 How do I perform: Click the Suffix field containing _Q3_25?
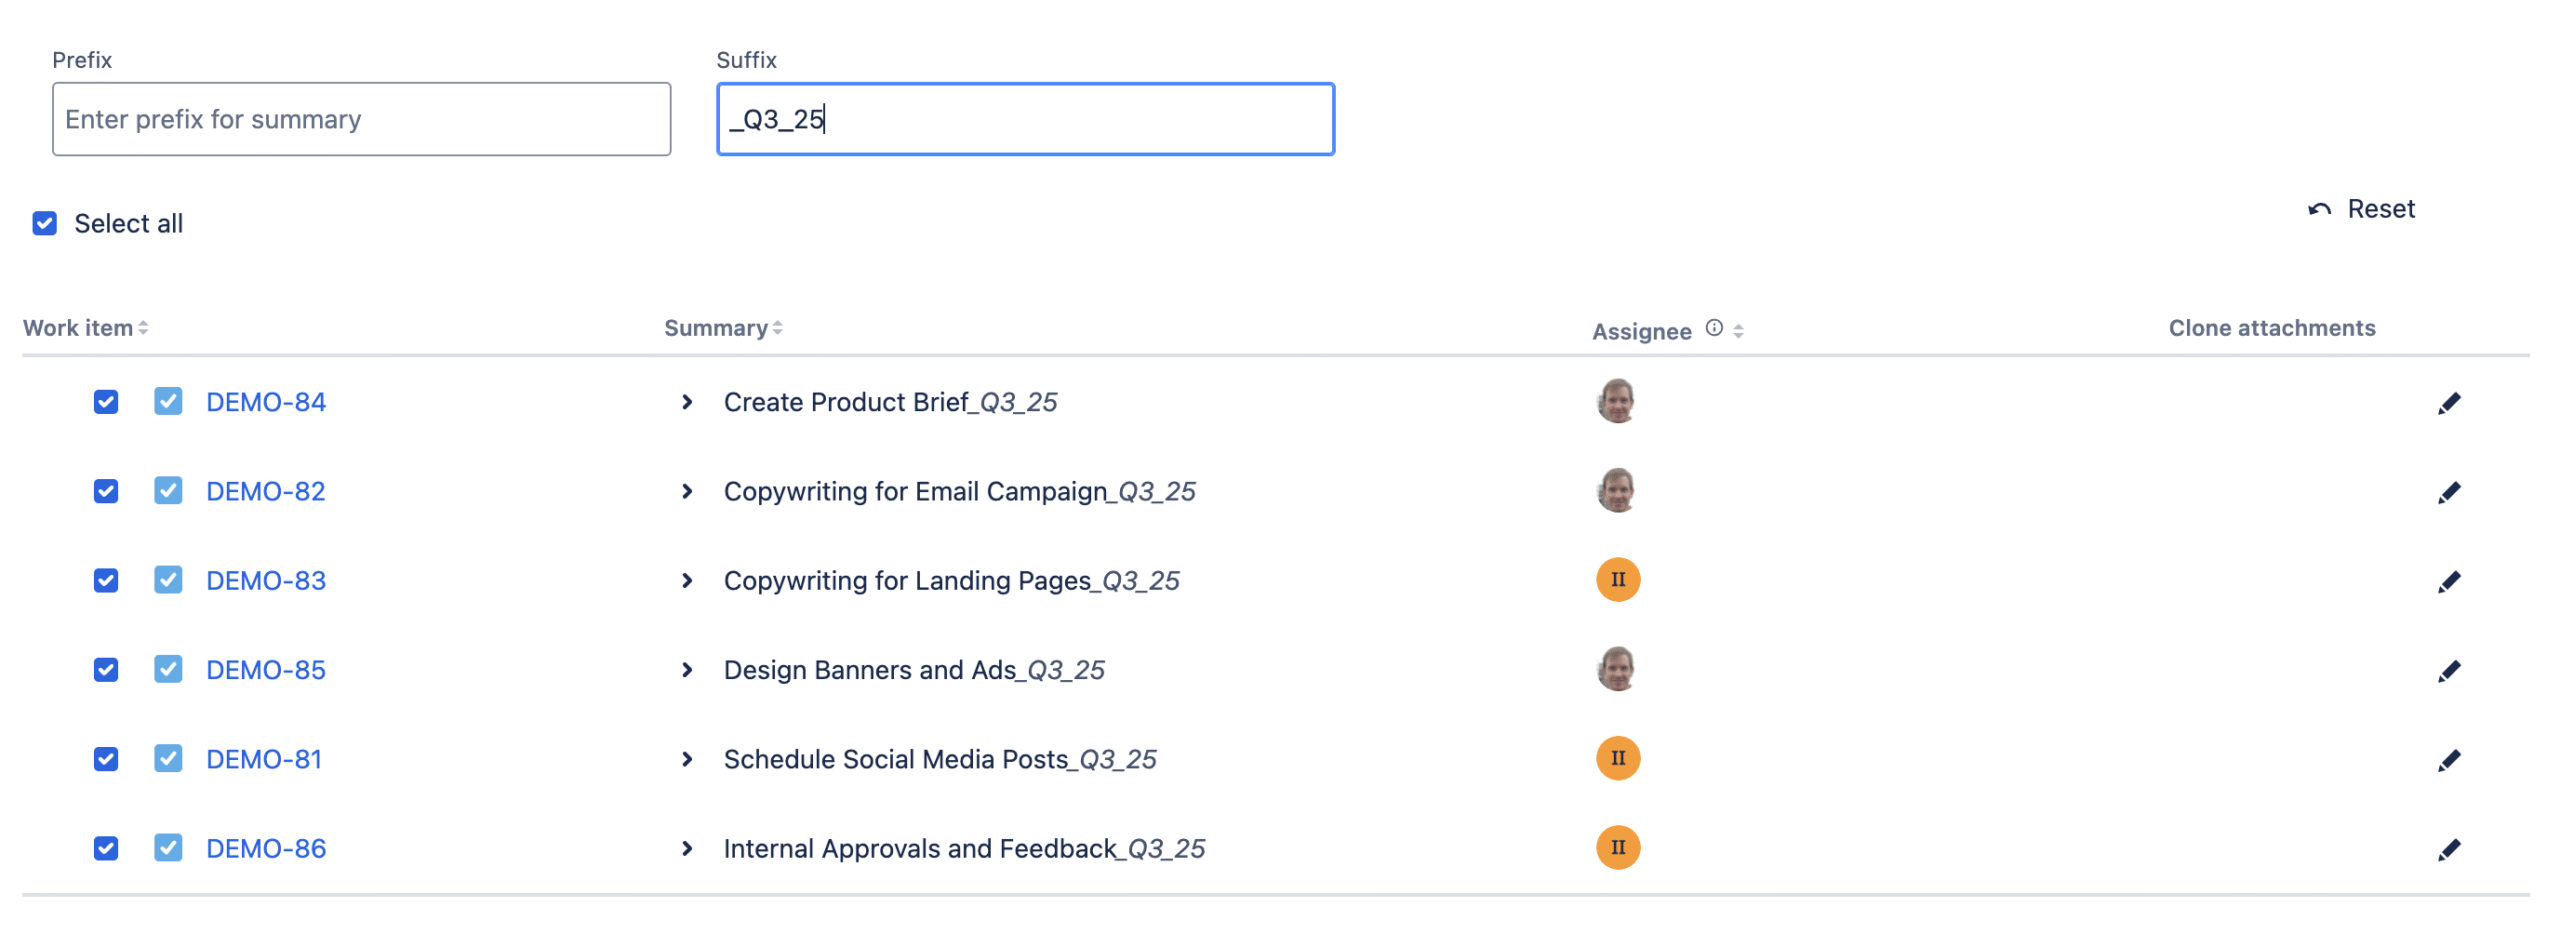click(x=1025, y=119)
